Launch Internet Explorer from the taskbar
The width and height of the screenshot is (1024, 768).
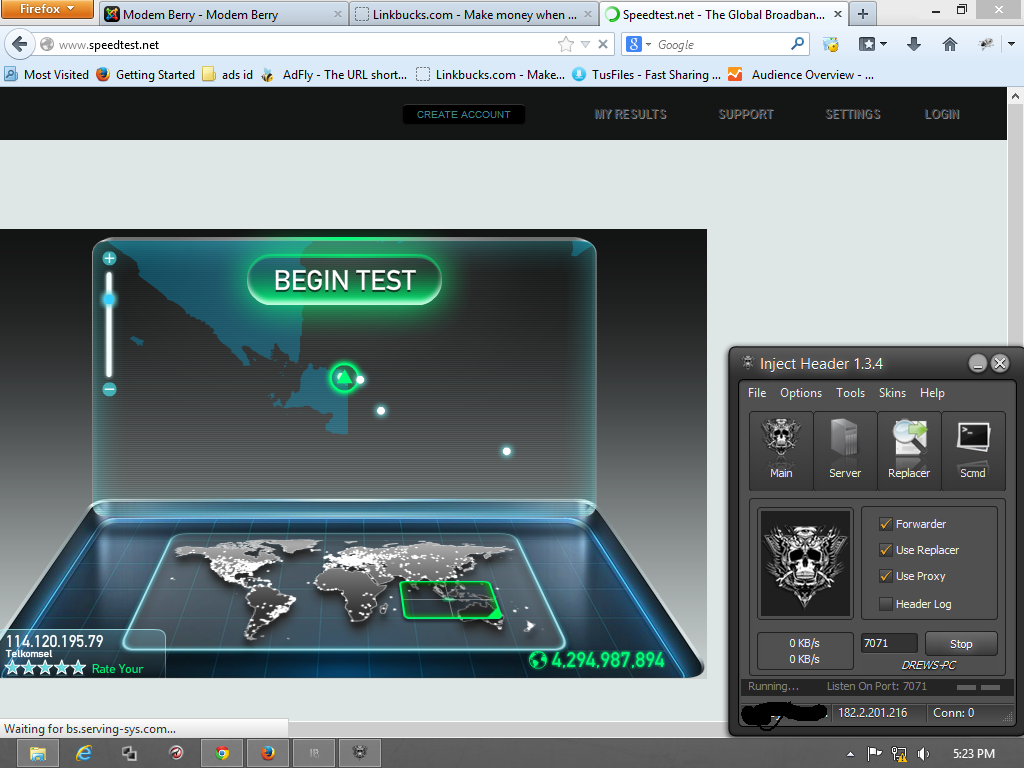tap(84, 754)
